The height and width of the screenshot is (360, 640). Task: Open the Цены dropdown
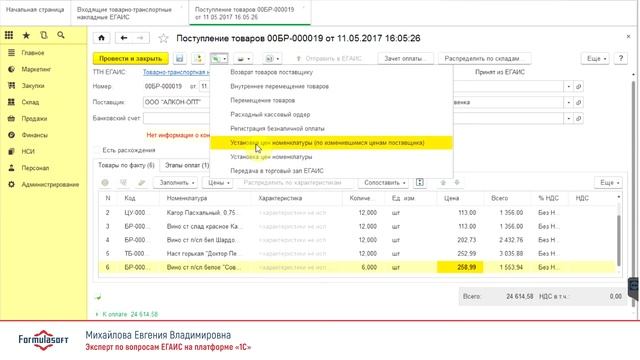pyautogui.click(x=218, y=183)
